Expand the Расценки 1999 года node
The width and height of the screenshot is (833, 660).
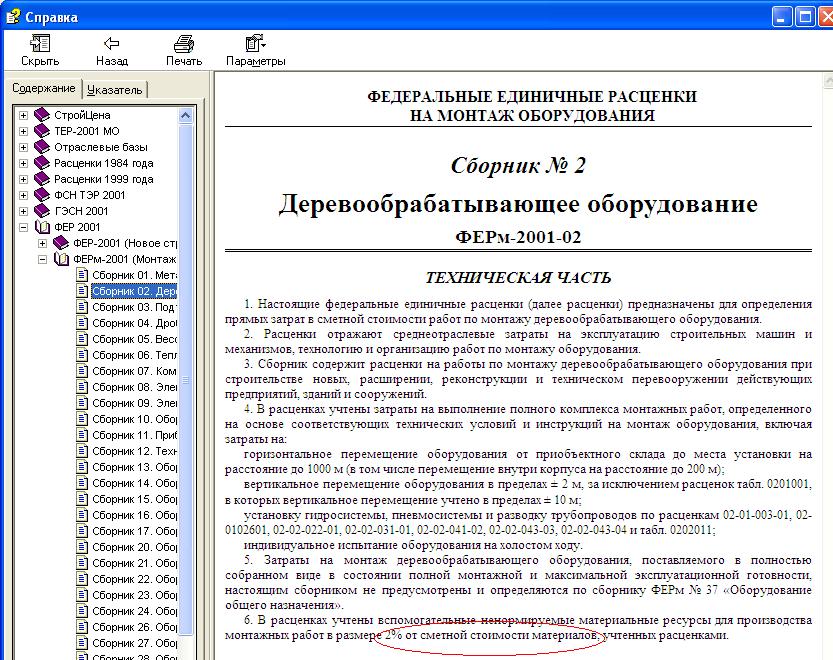pos(23,179)
